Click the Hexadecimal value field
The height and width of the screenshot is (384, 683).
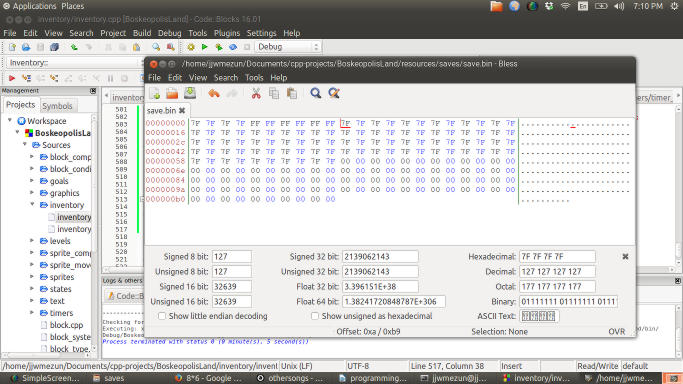[x=557, y=256]
